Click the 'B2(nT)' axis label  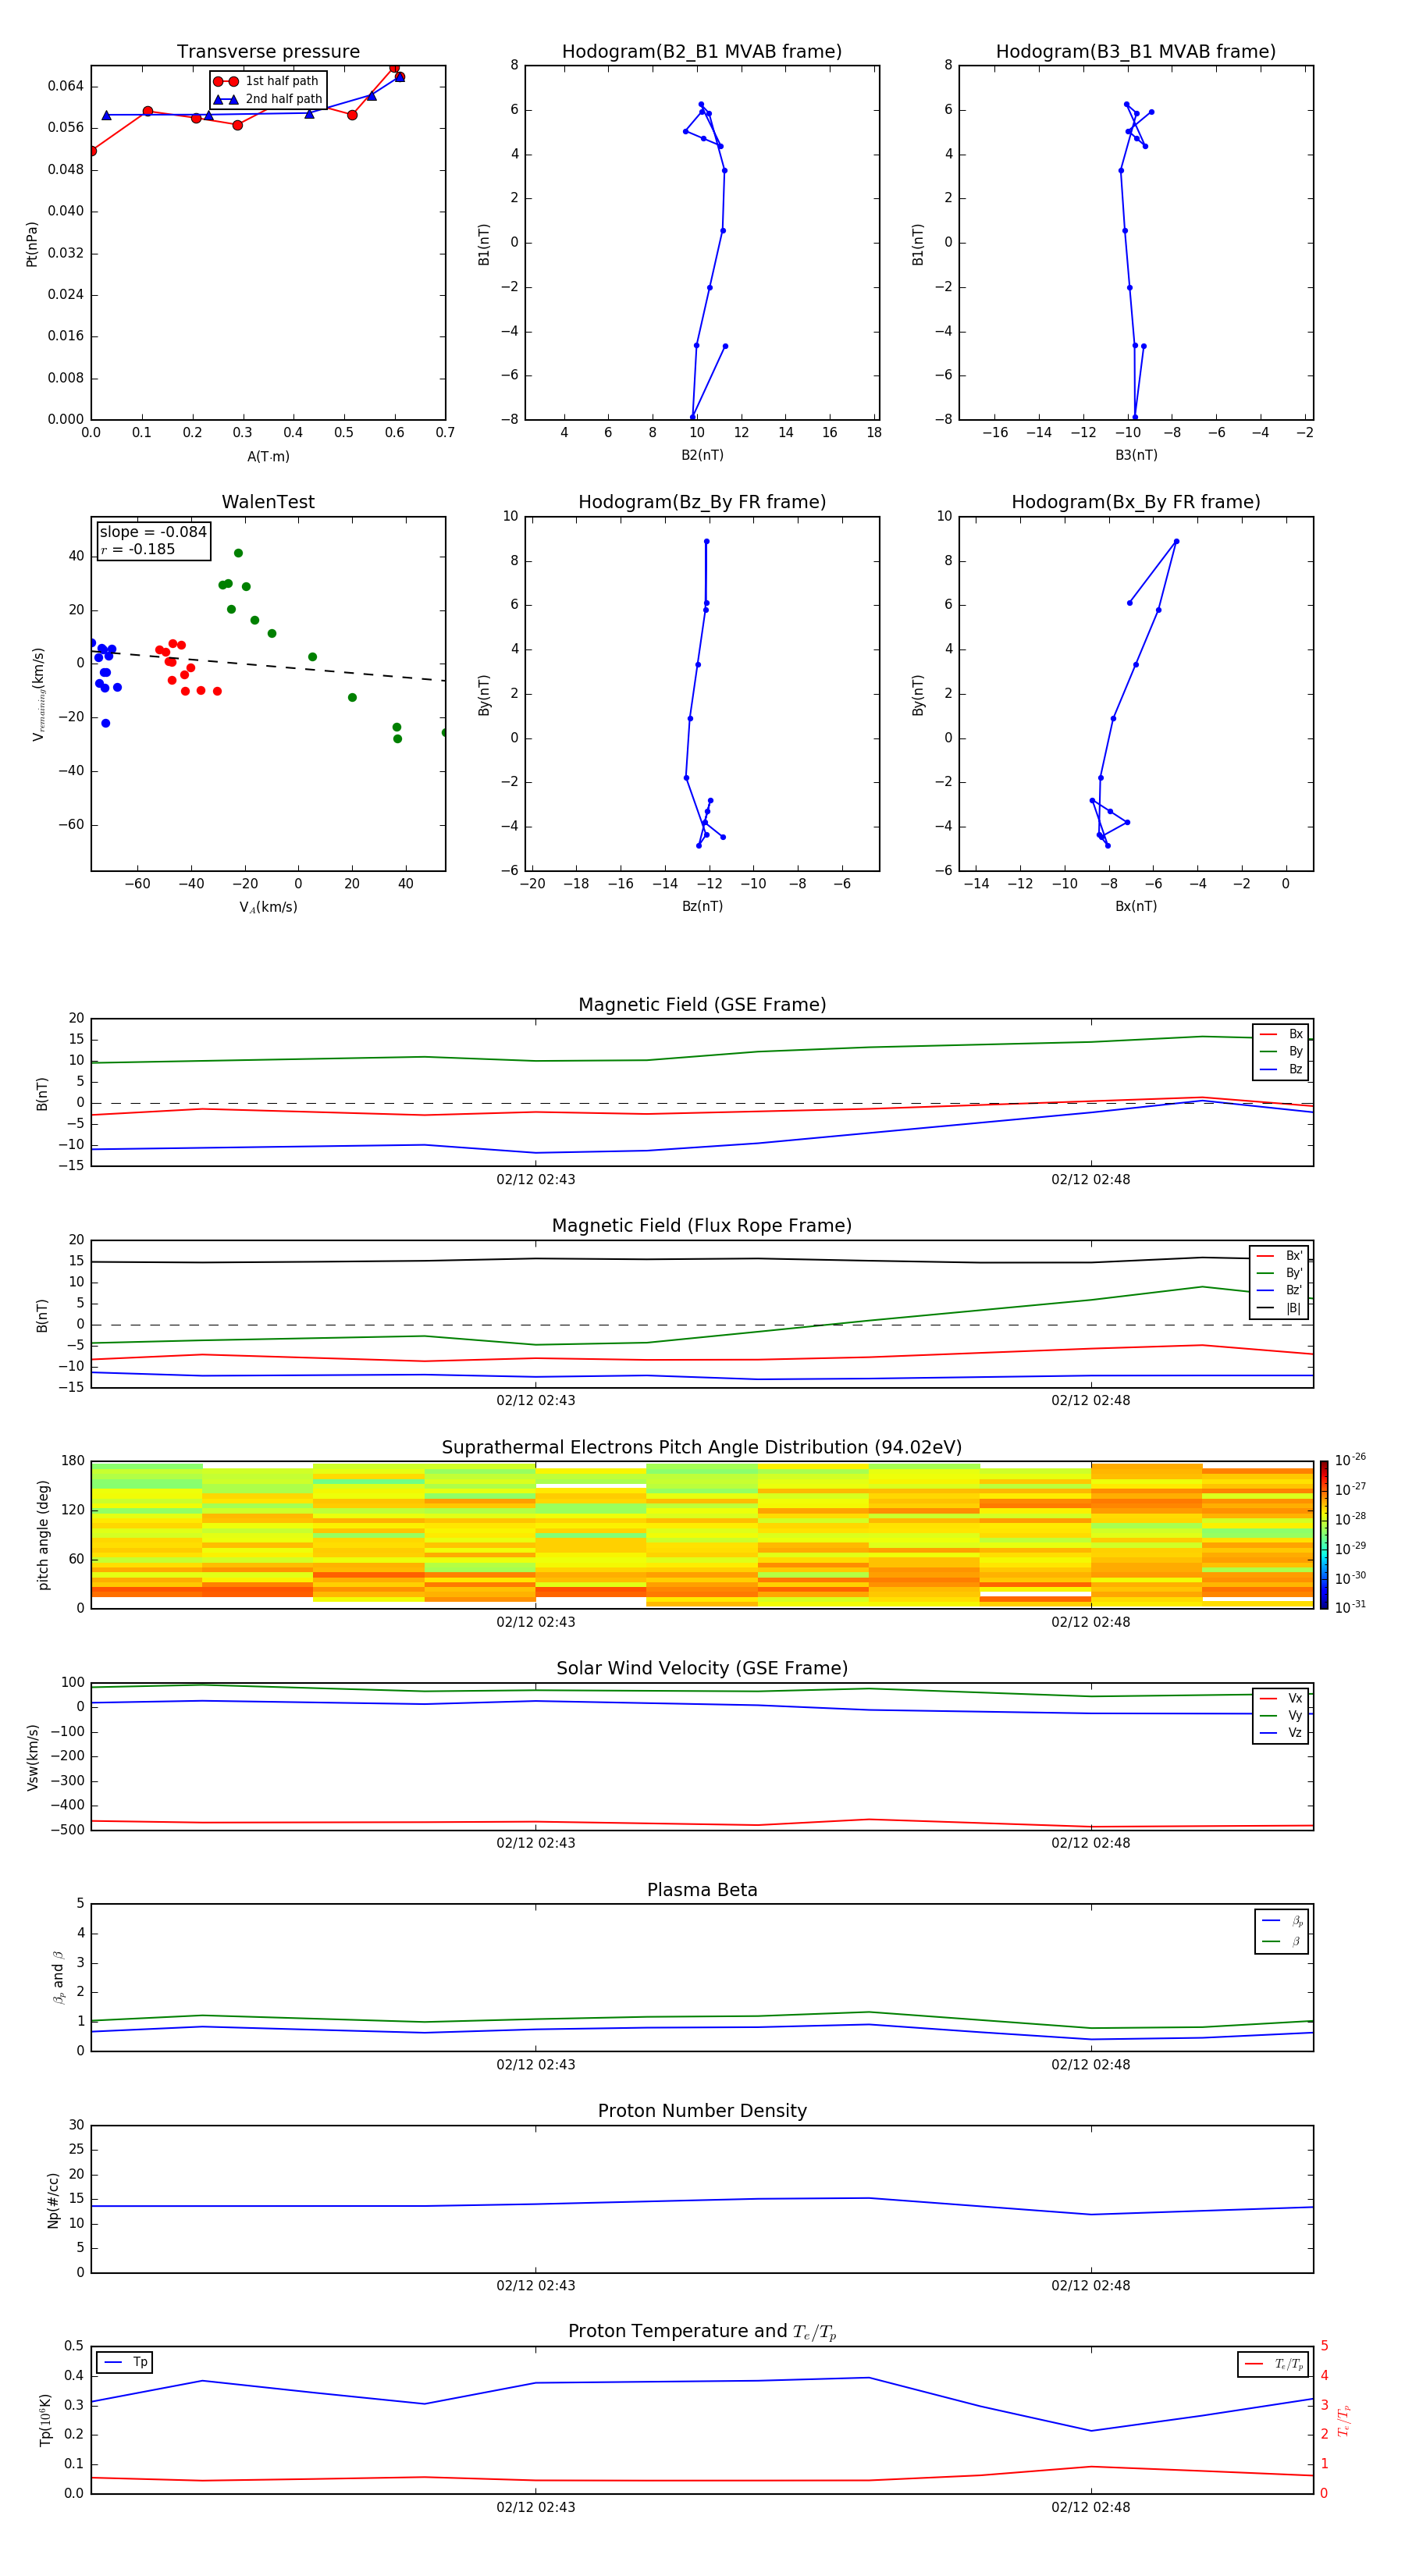(x=702, y=455)
